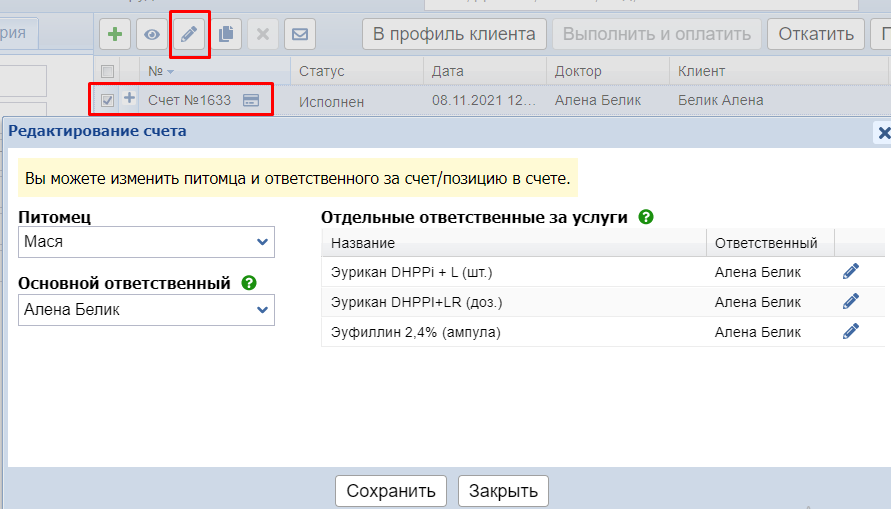Open the Питомец dropdown showing Мася
Image resolution: width=891 pixels, height=509 pixels.
pyautogui.click(x=146, y=242)
